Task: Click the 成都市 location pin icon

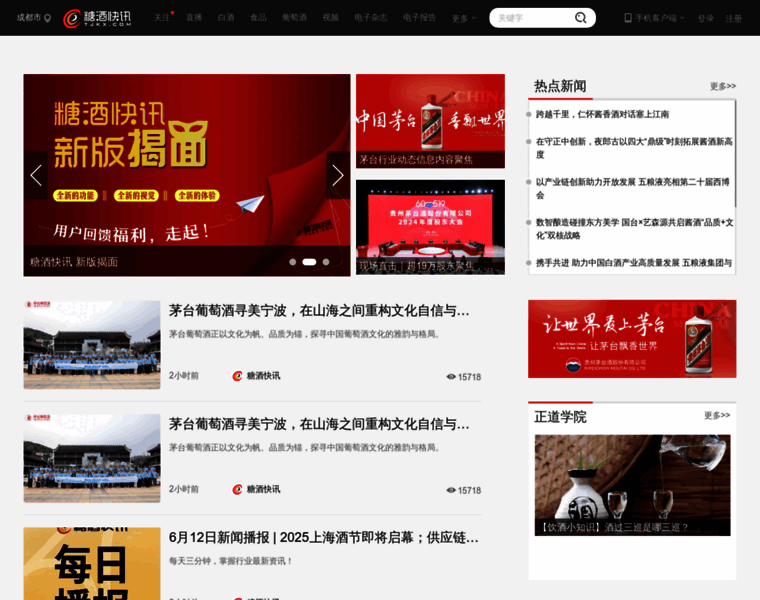Action: (x=48, y=18)
